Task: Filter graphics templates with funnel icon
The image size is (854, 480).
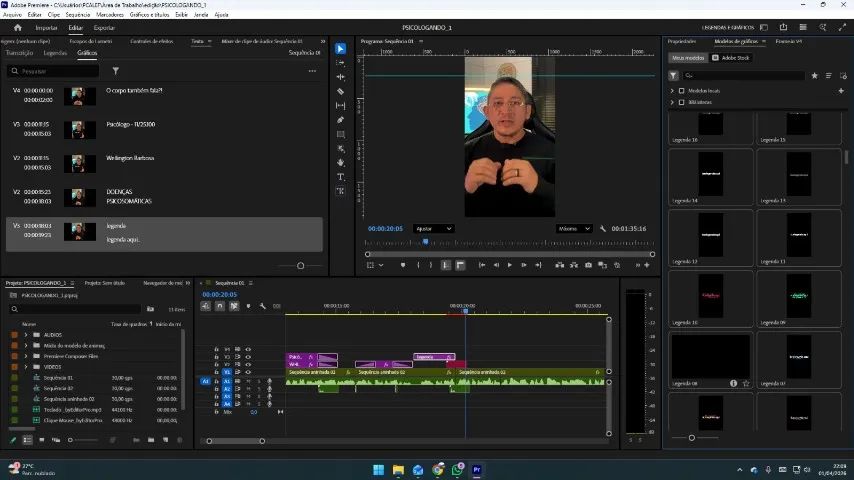Action: pyautogui.click(x=673, y=76)
